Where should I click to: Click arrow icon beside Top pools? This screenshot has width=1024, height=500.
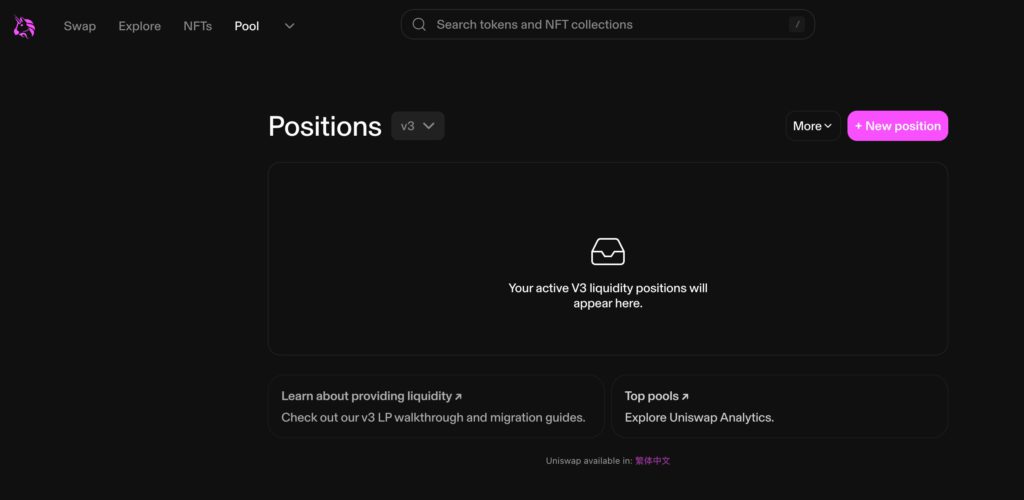(x=685, y=397)
